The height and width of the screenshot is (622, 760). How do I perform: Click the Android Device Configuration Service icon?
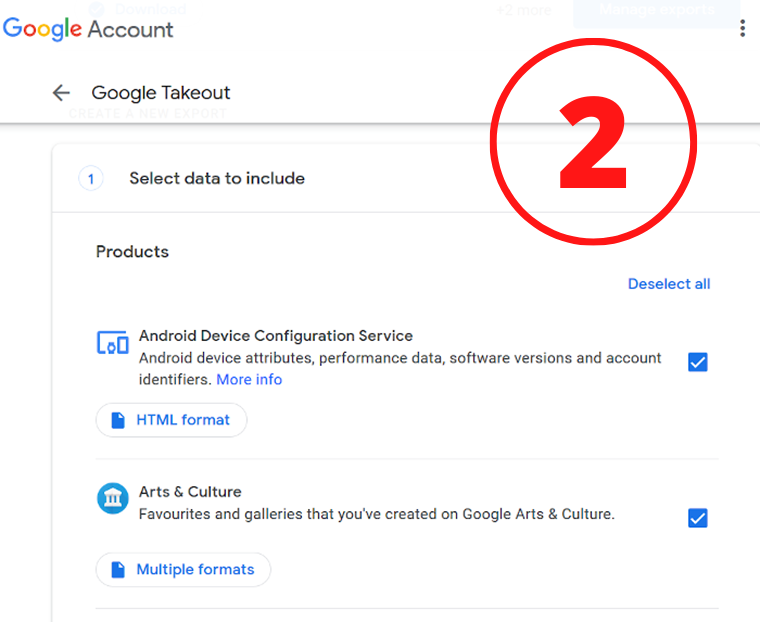112,343
